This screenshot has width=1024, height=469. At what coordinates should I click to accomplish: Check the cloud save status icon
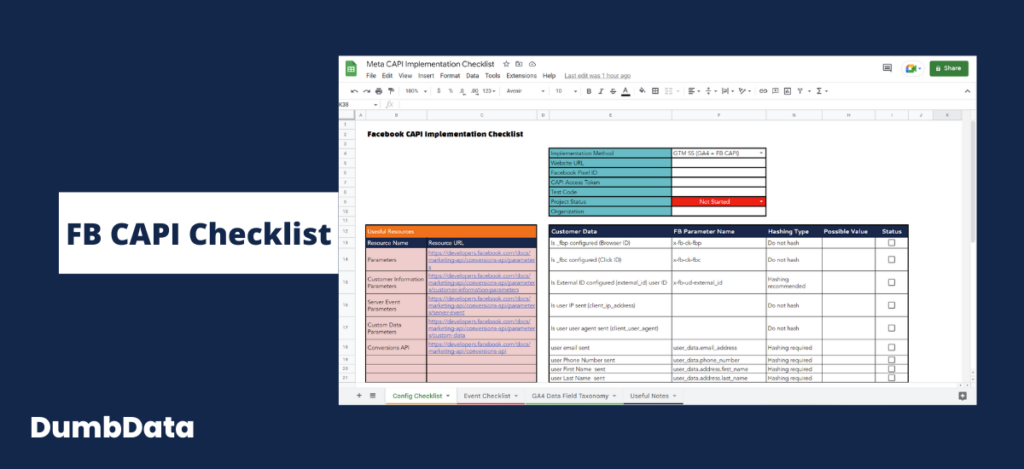[532, 64]
